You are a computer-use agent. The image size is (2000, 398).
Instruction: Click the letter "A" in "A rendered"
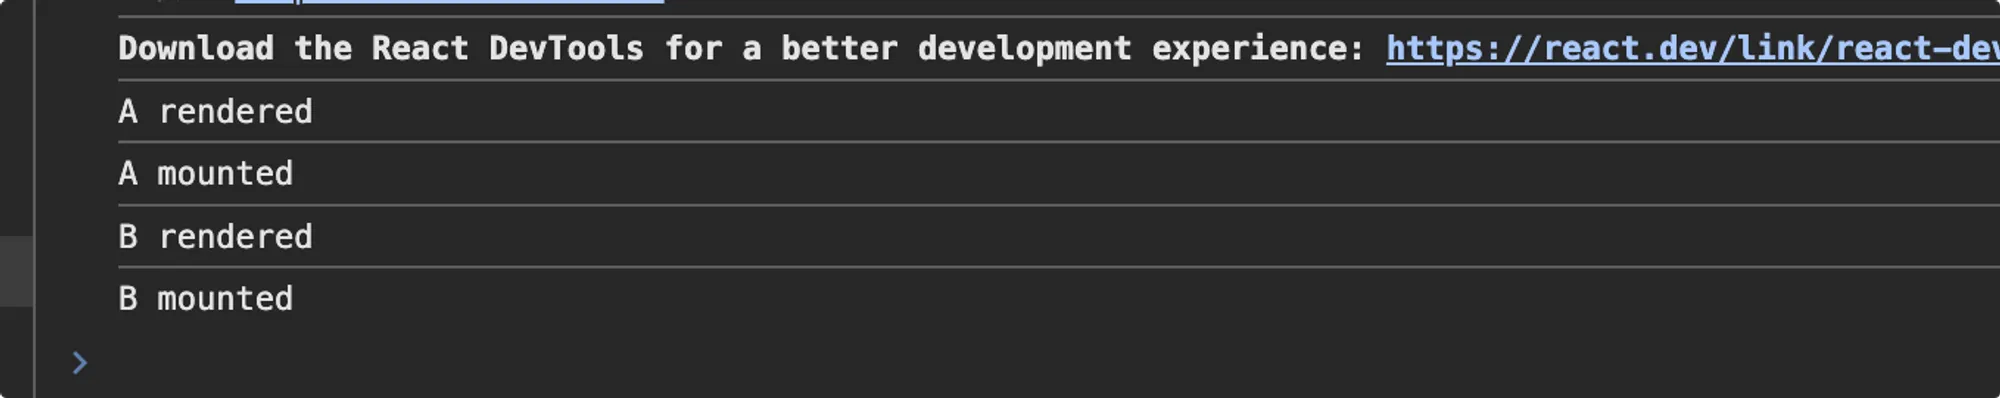[128, 111]
